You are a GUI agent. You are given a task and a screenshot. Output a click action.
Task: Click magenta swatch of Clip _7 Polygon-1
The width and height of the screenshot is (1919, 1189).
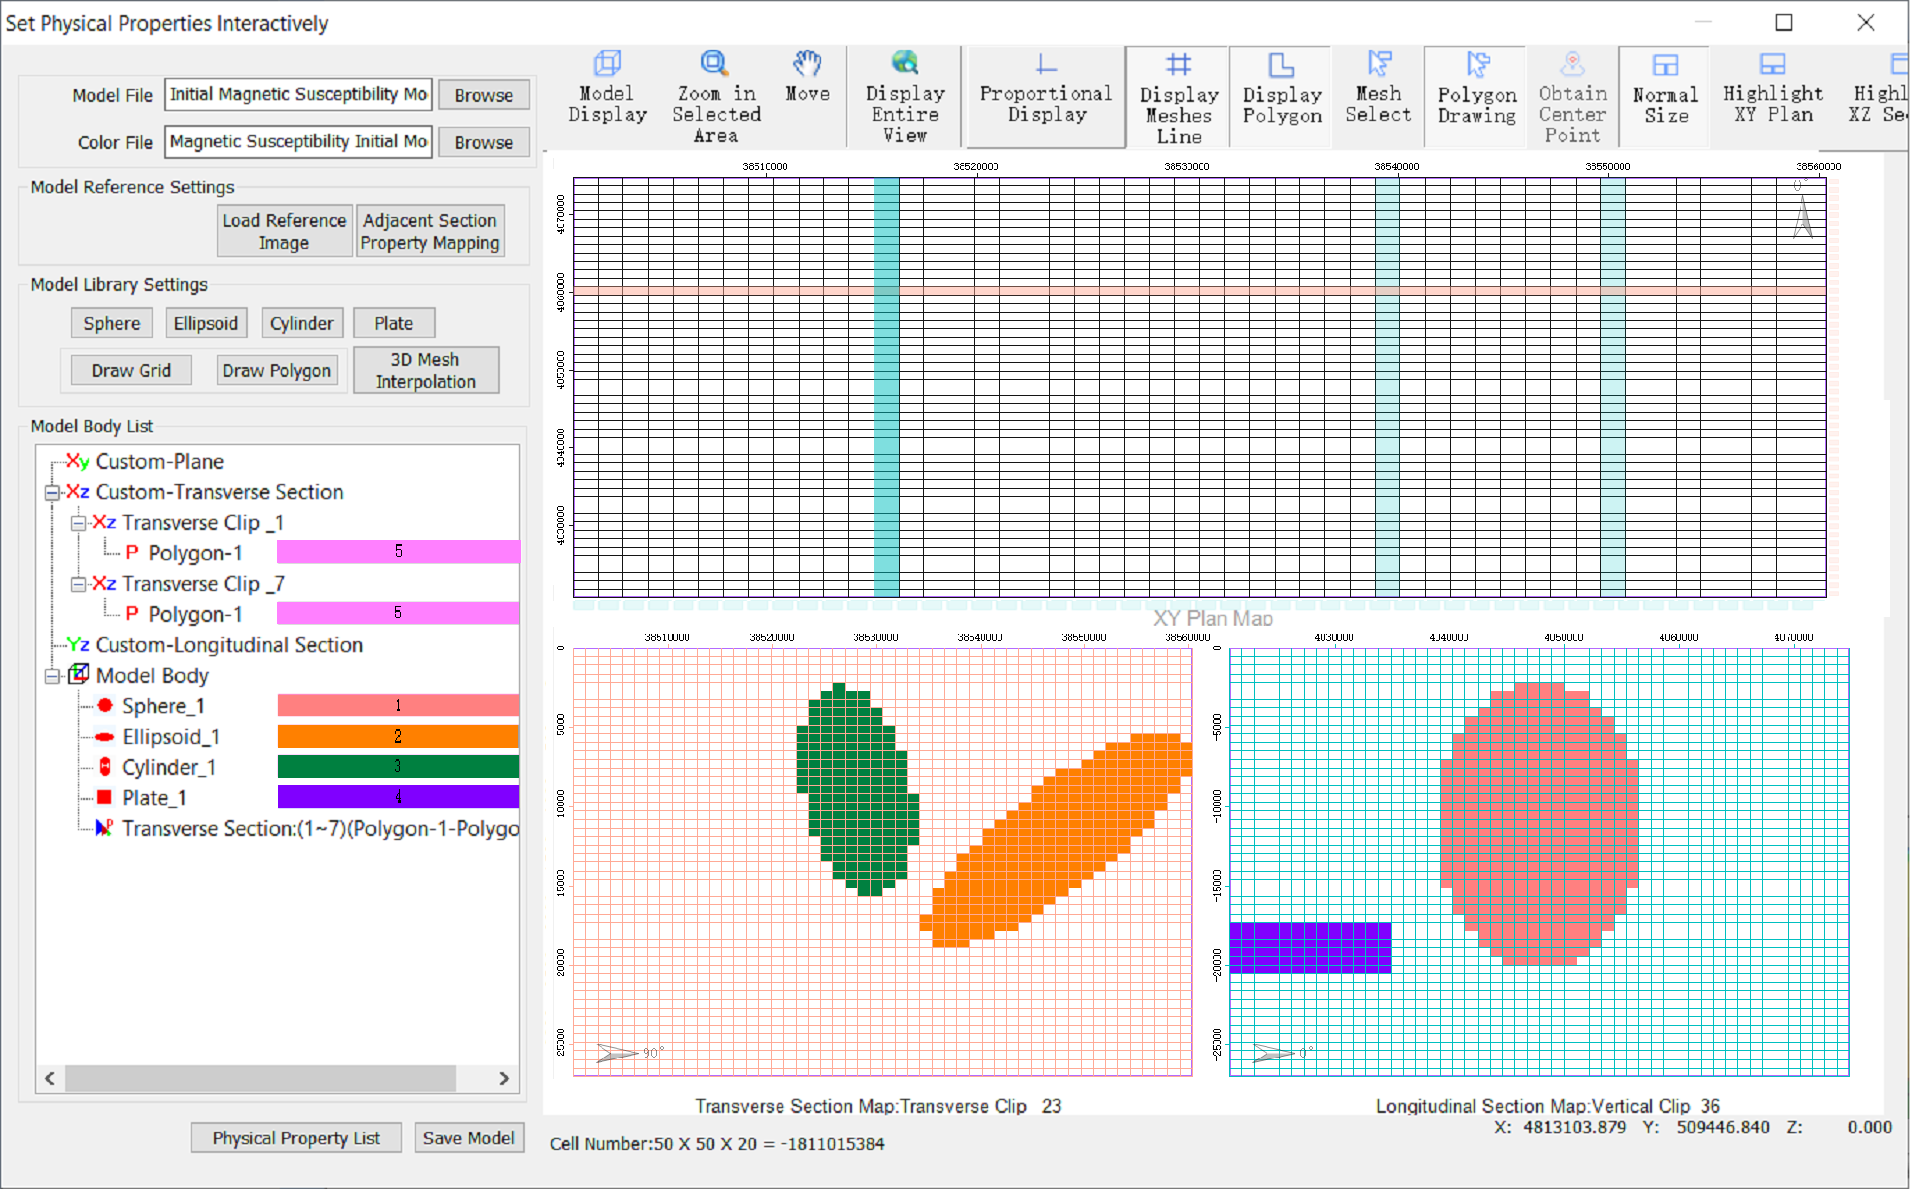(x=398, y=612)
